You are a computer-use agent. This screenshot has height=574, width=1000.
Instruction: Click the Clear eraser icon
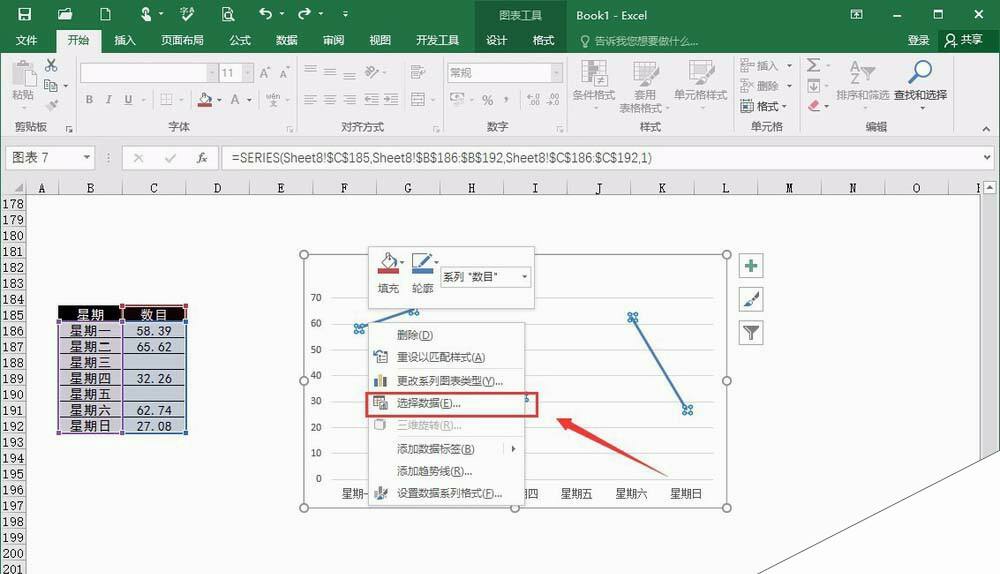pos(814,106)
